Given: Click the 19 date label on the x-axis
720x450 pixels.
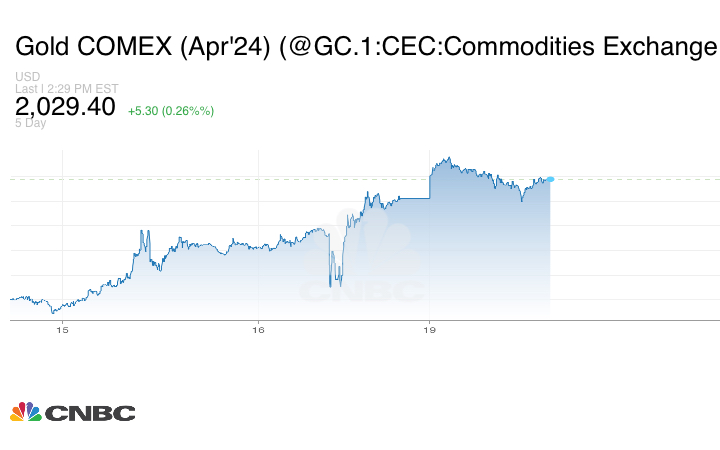Looking at the screenshot, I should coord(429,329).
